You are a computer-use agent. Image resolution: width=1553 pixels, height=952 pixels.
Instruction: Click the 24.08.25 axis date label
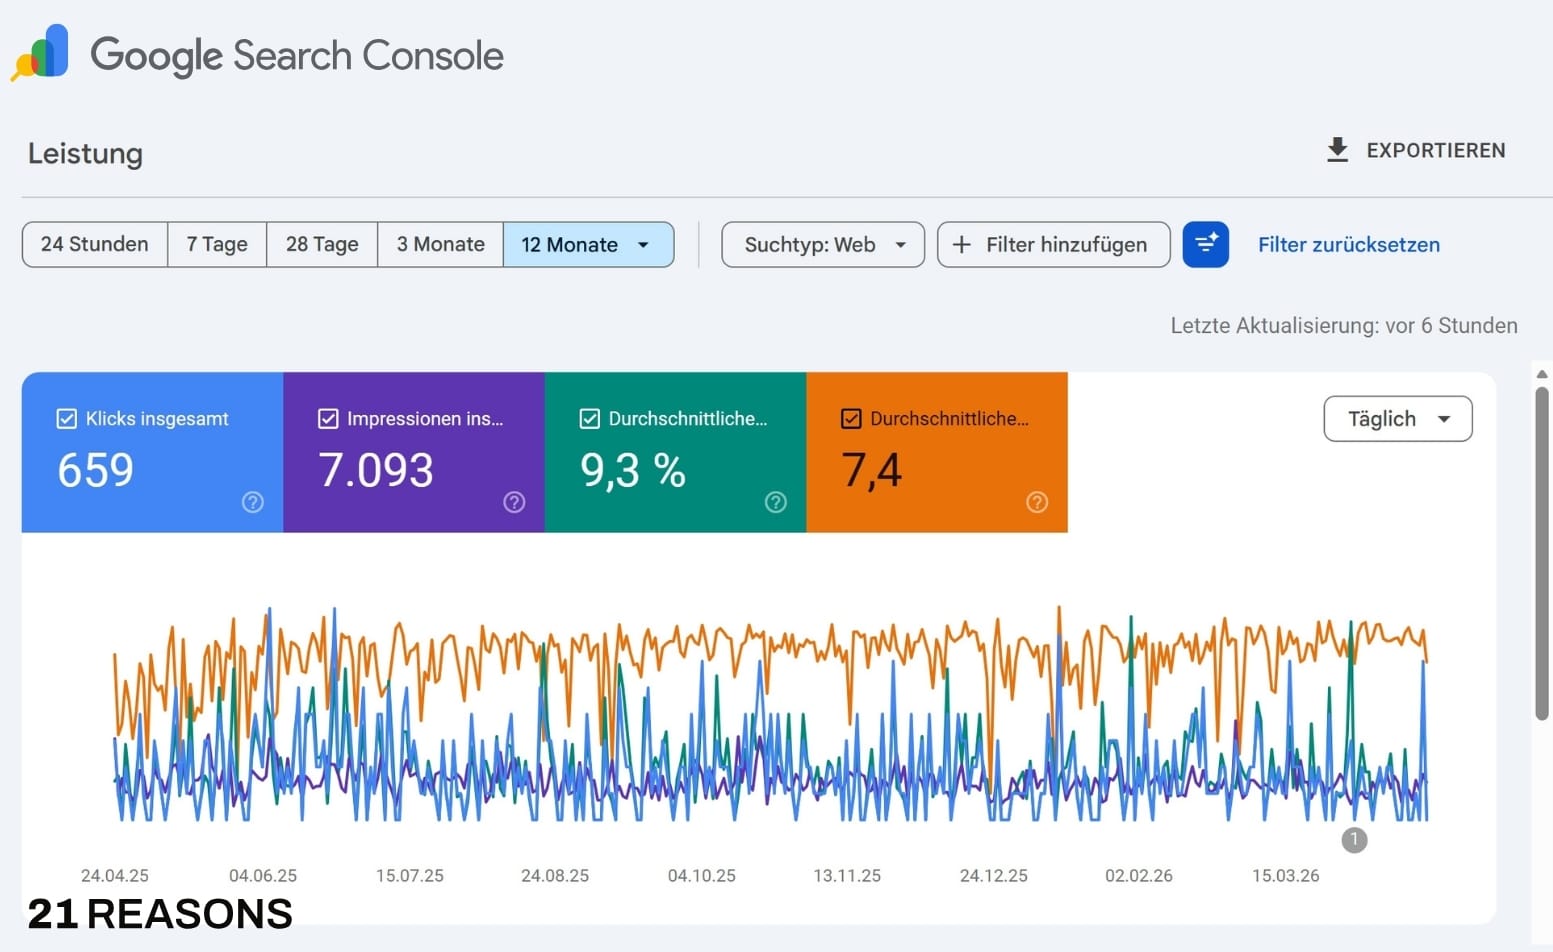555,876
